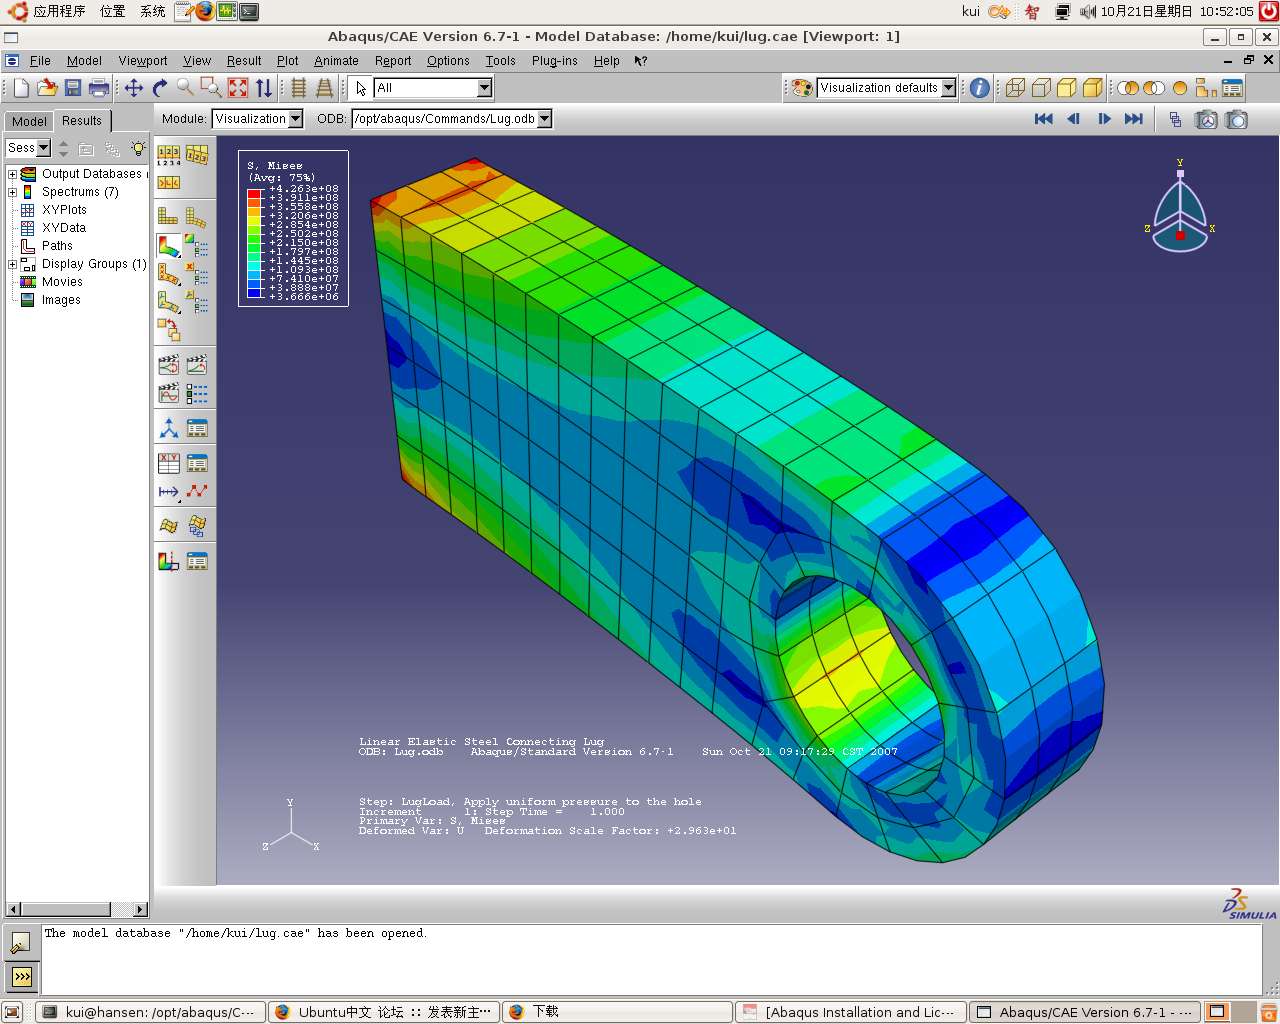Open the command line interface tab
This screenshot has height=1024, width=1280.
click(x=22, y=976)
